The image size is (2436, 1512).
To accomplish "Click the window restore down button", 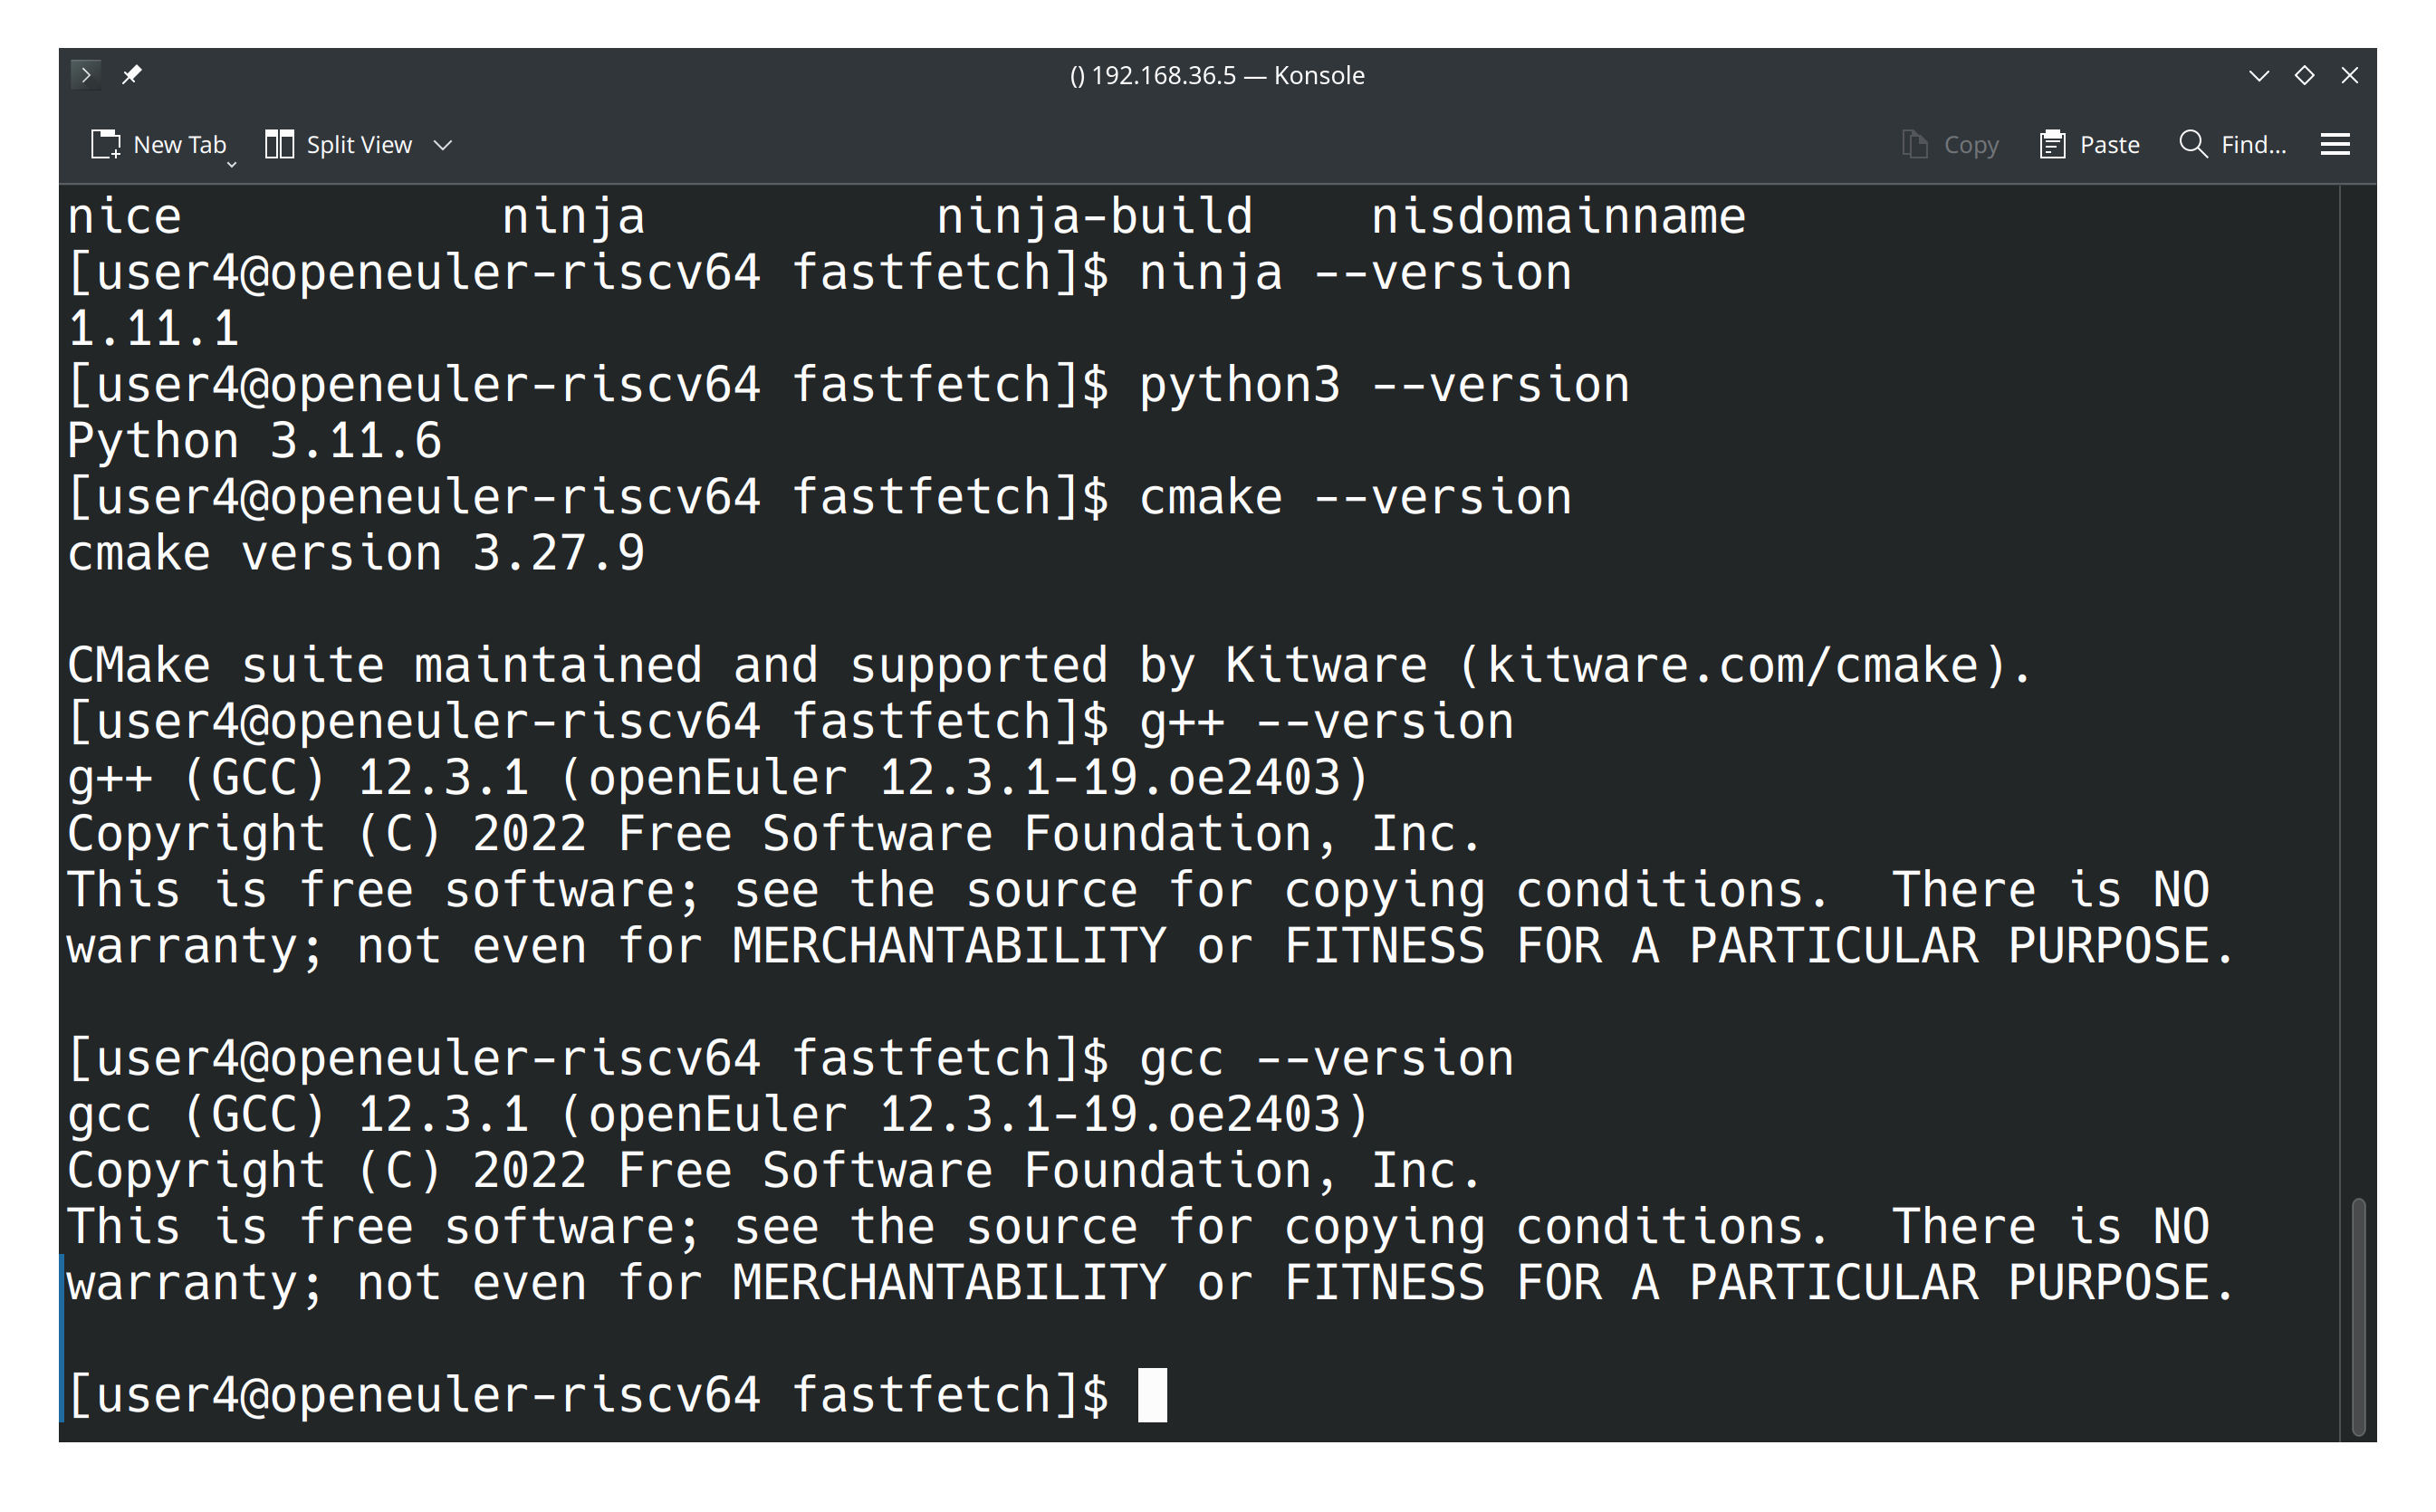I will pyautogui.click(x=2304, y=73).
